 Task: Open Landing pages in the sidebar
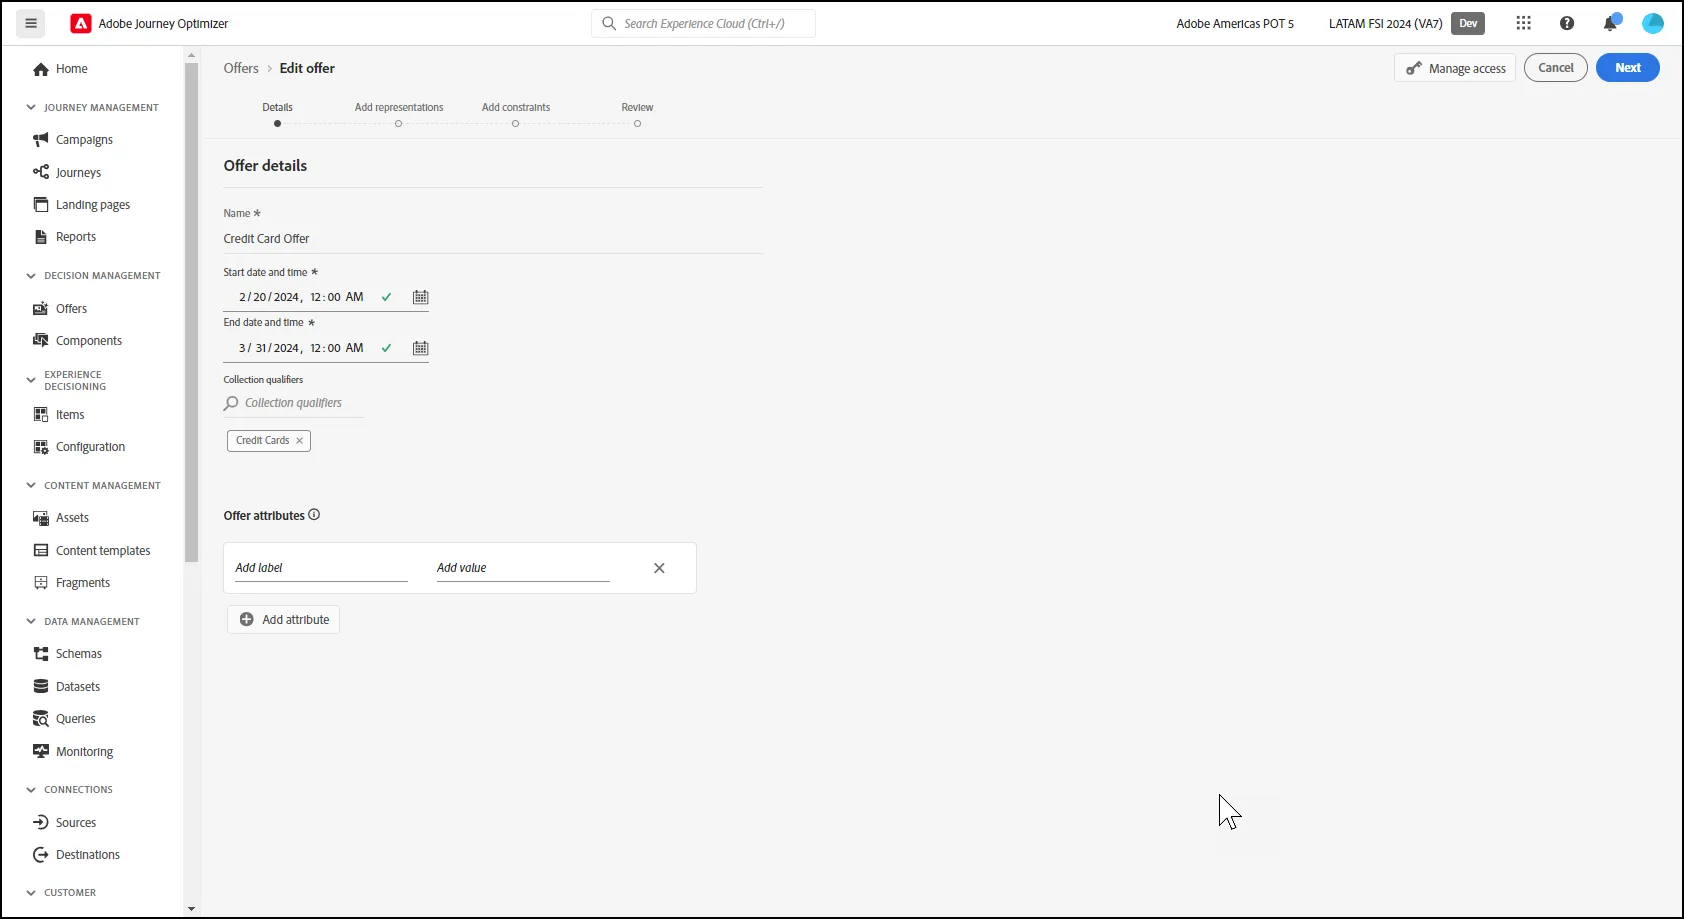coord(81,205)
